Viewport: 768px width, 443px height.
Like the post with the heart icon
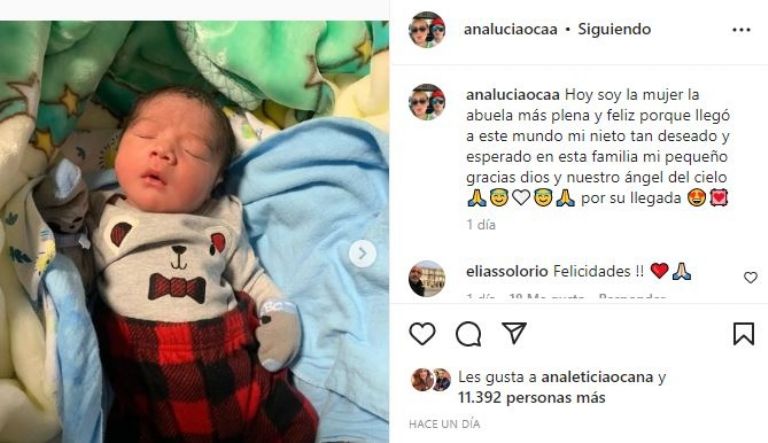422,334
